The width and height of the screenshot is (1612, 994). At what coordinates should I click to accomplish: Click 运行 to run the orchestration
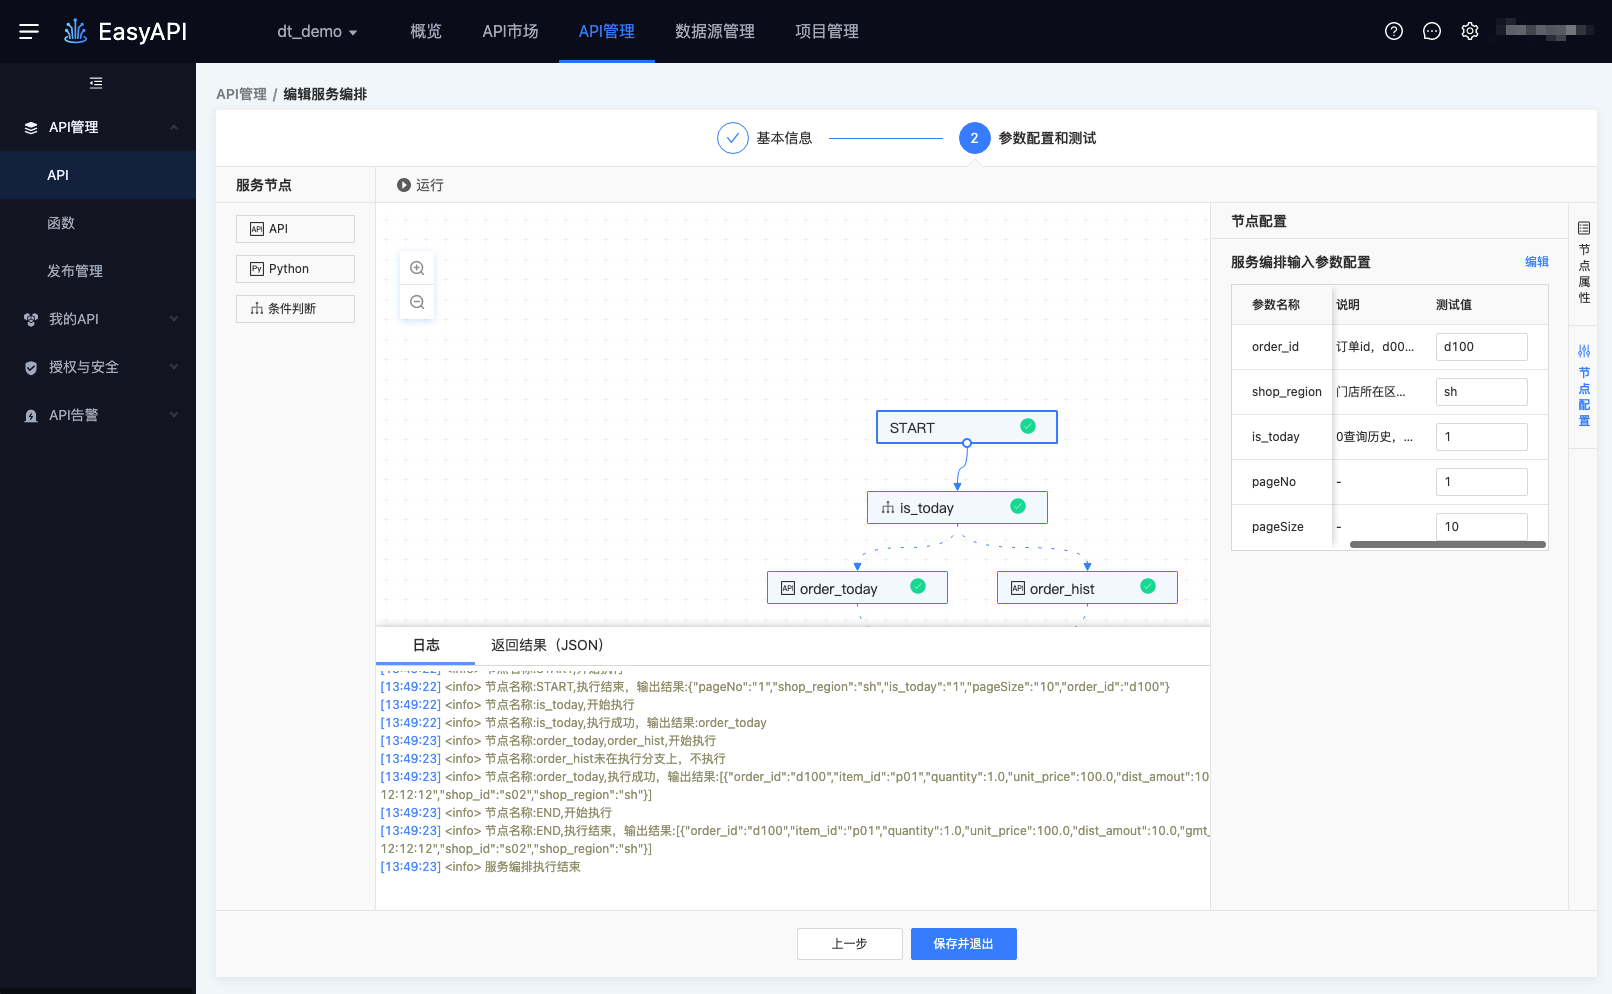(x=429, y=185)
